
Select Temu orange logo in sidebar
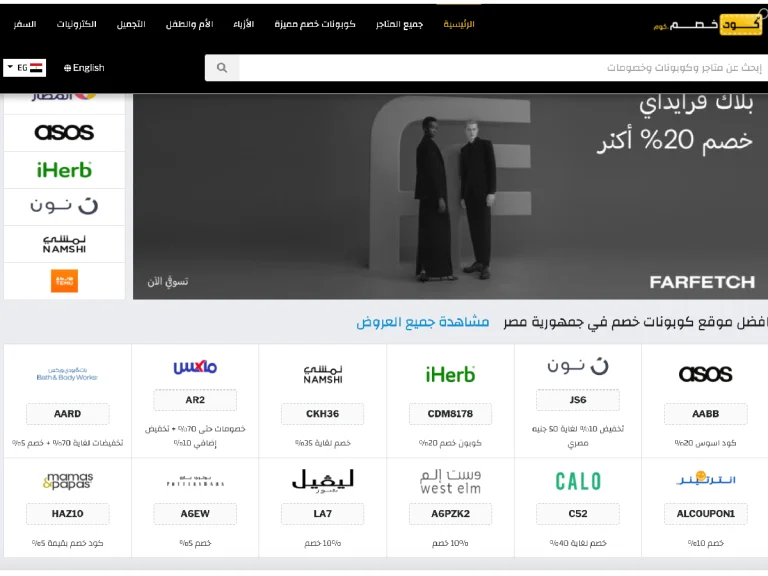pos(64,281)
